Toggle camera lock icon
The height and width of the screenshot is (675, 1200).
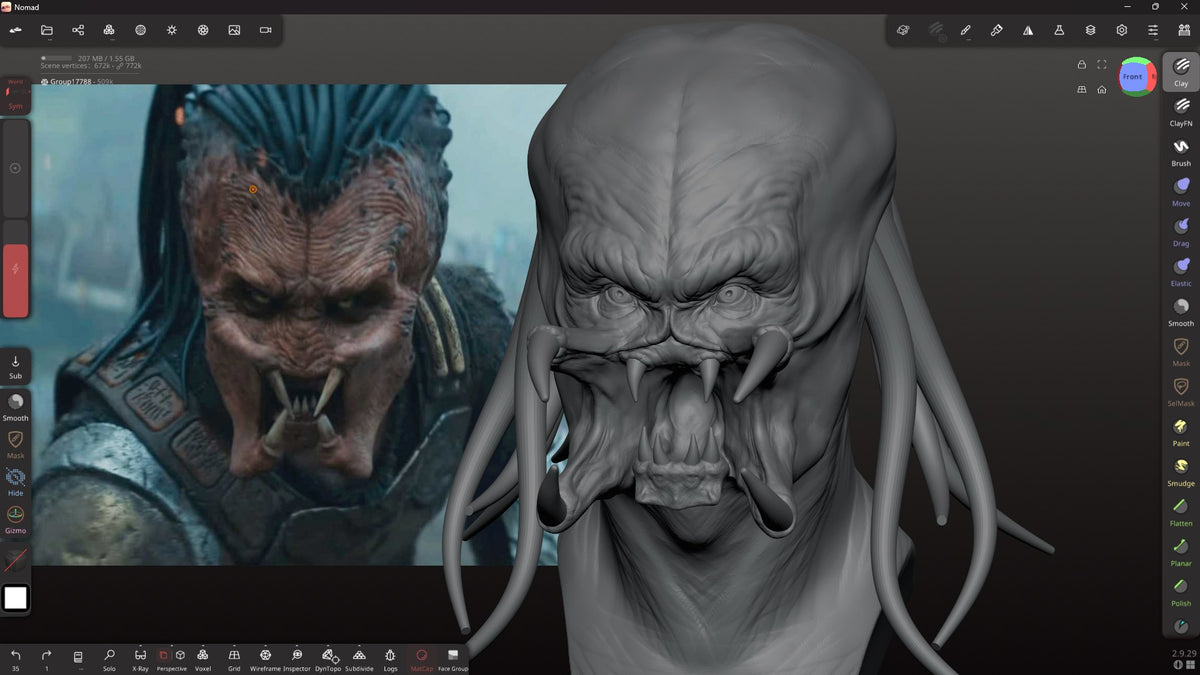(1081, 64)
